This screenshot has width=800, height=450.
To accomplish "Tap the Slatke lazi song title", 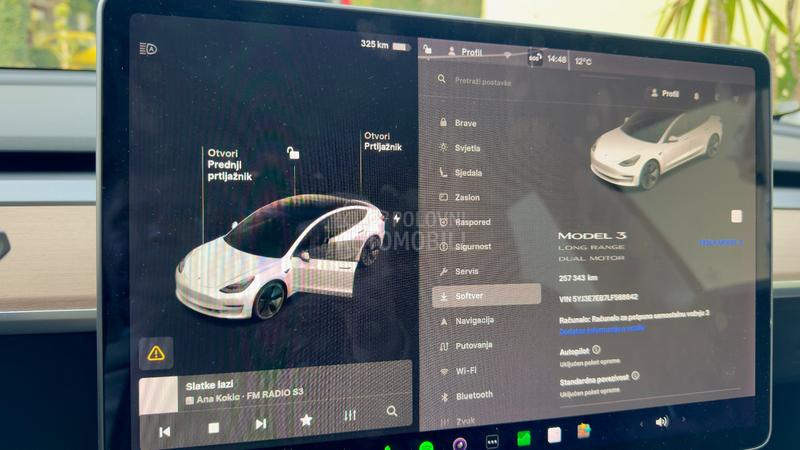I will point(209,385).
